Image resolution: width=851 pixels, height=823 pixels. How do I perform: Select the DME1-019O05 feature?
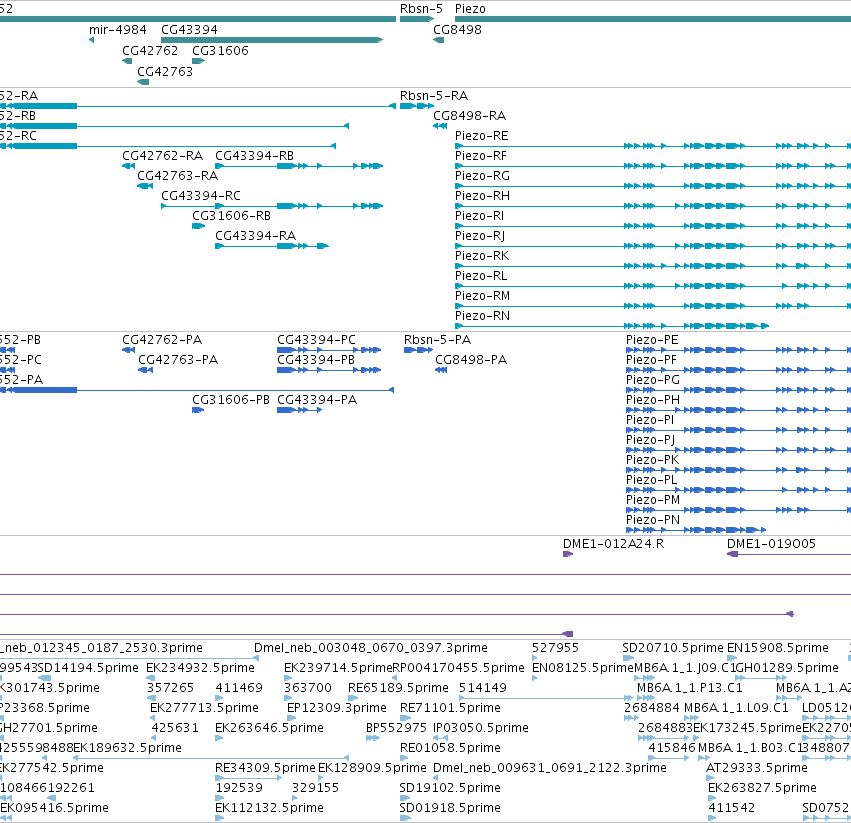[x=771, y=544]
